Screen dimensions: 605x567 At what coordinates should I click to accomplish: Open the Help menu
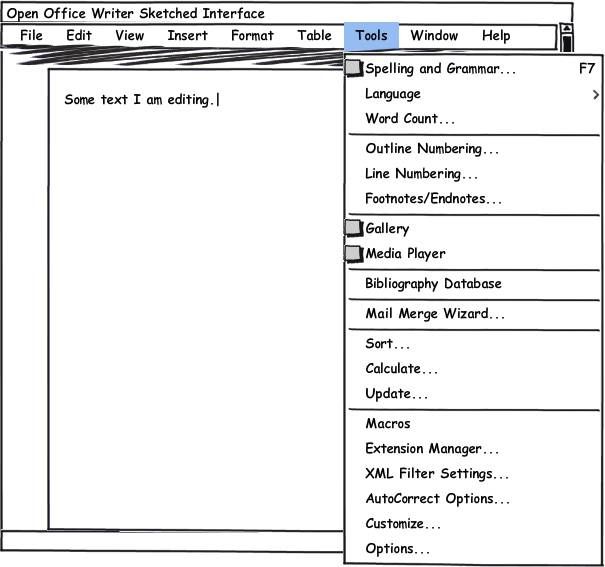coord(496,35)
